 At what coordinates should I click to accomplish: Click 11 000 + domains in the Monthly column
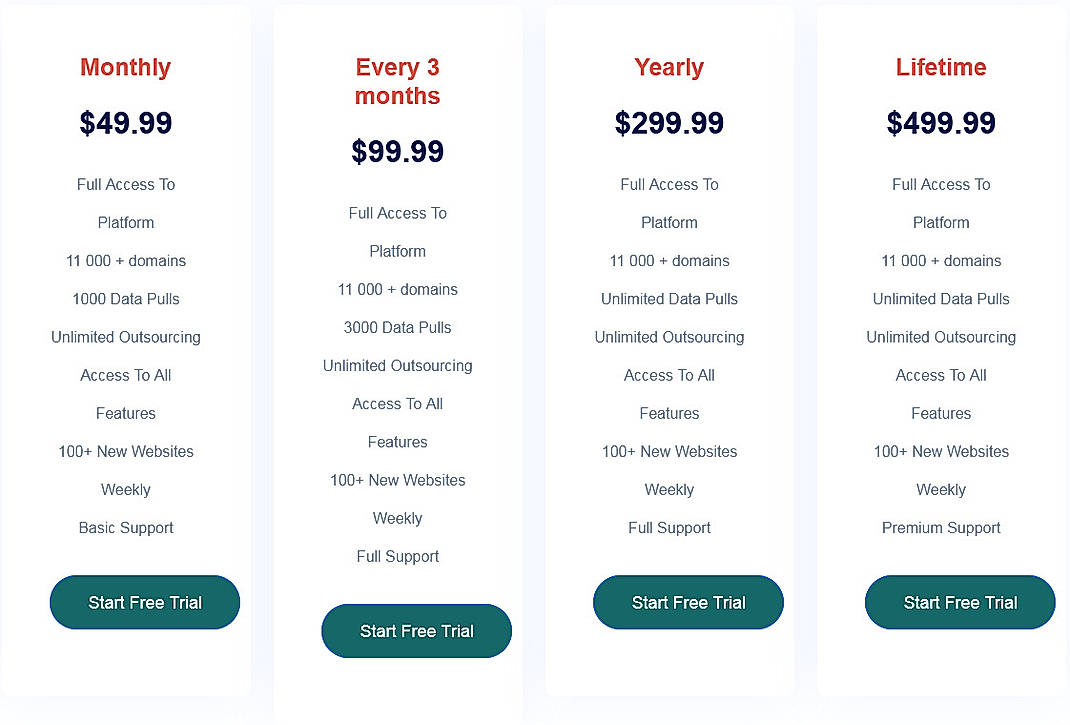tap(125, 260)
